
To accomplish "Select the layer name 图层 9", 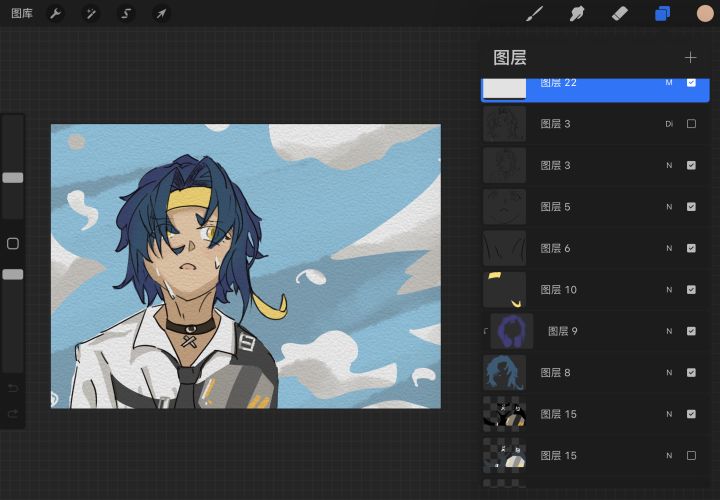I will click(562, 331).
